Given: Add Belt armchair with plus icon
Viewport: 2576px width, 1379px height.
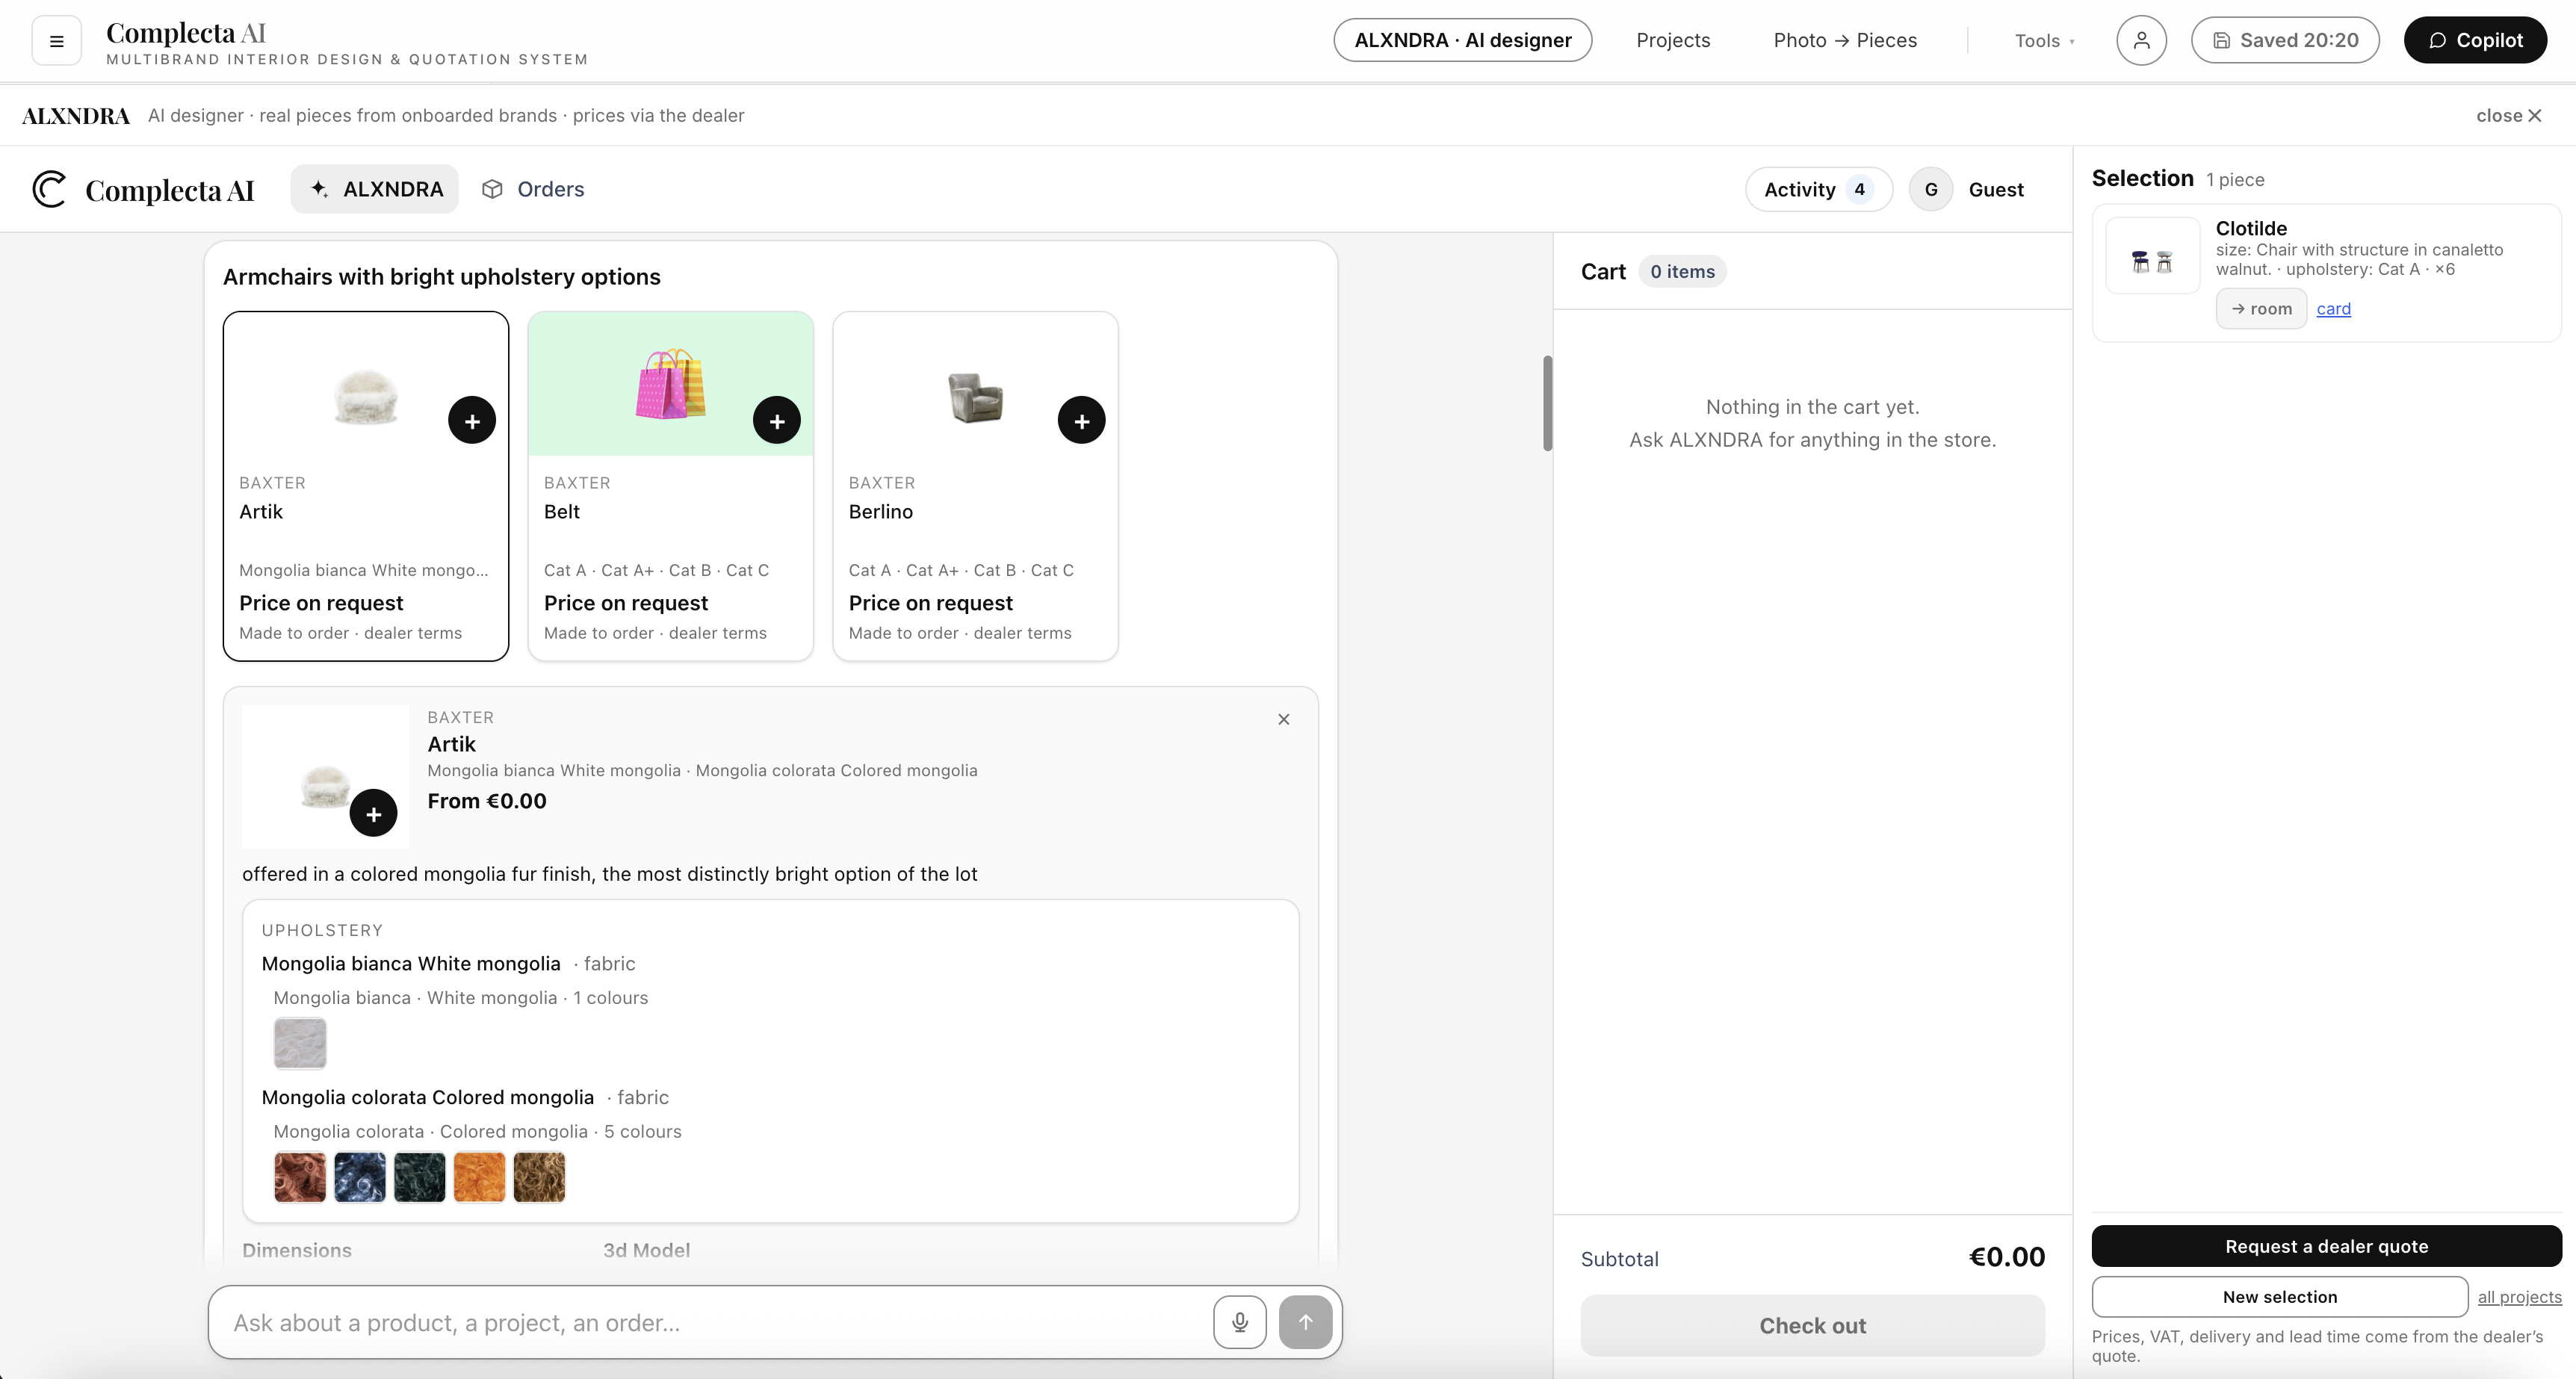Looking at the screenshot, I should pos(777,421).
